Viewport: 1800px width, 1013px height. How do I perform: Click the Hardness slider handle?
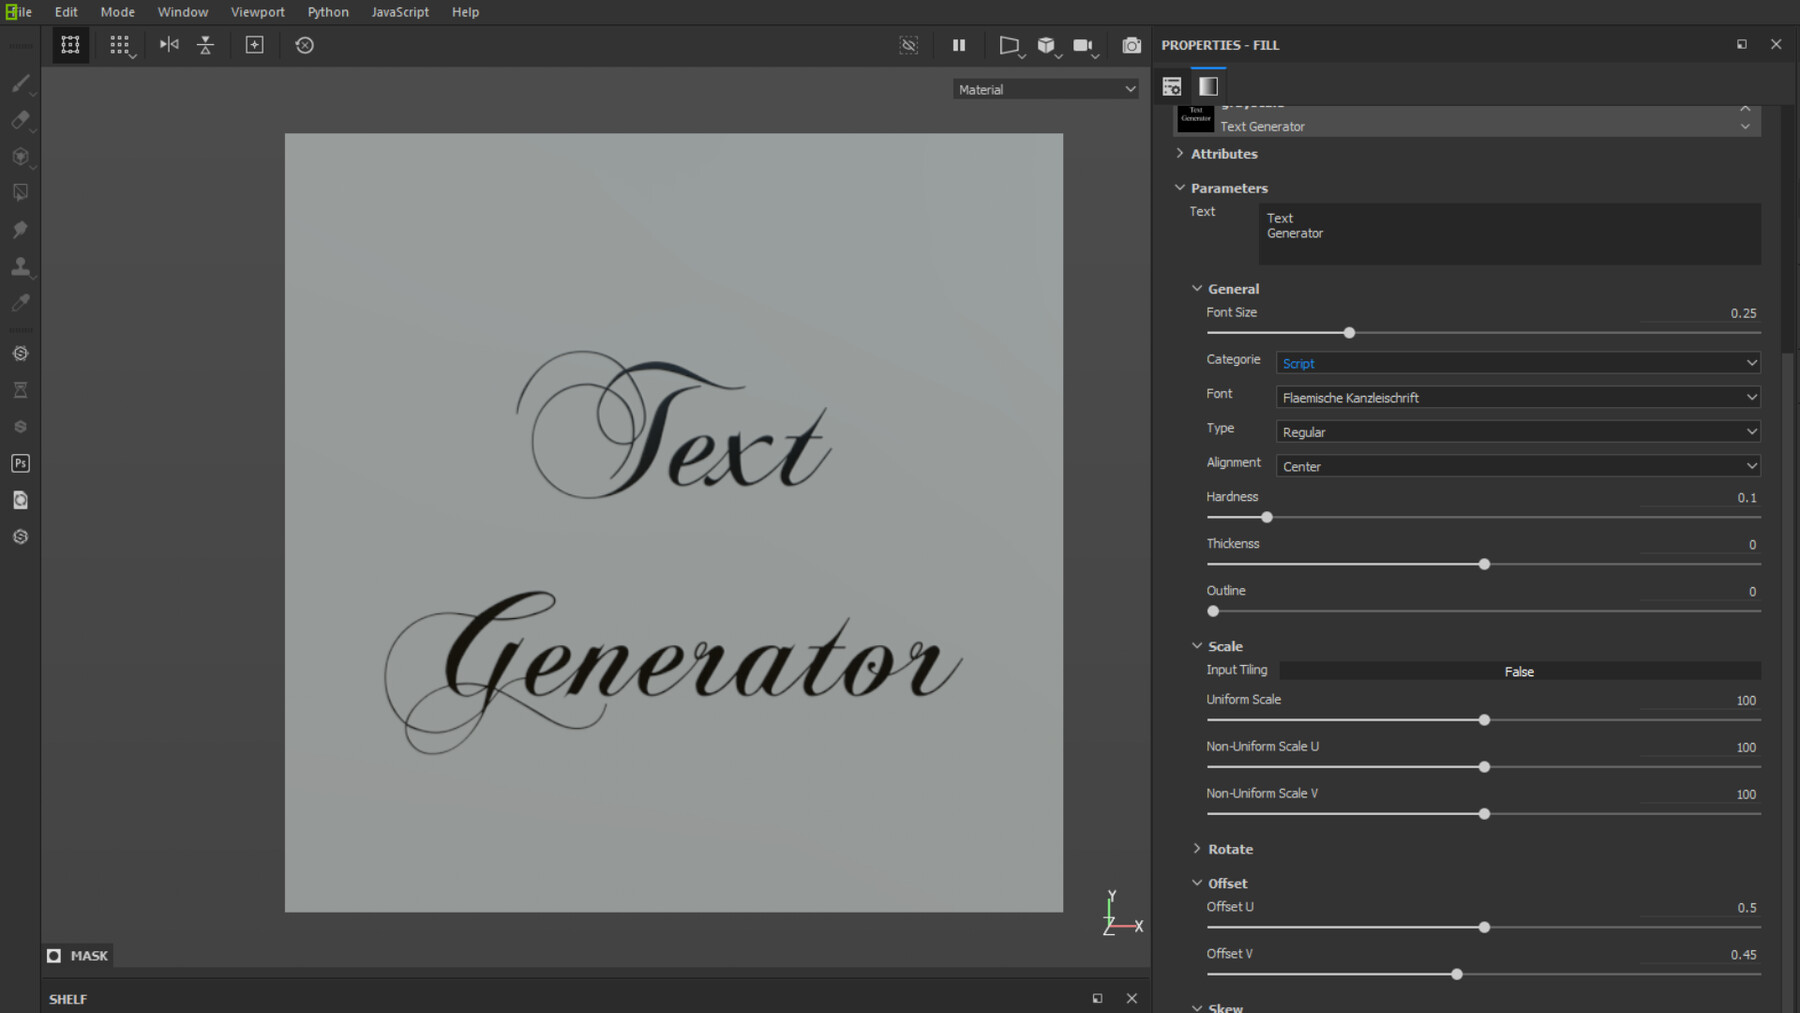coord(1267,517)
